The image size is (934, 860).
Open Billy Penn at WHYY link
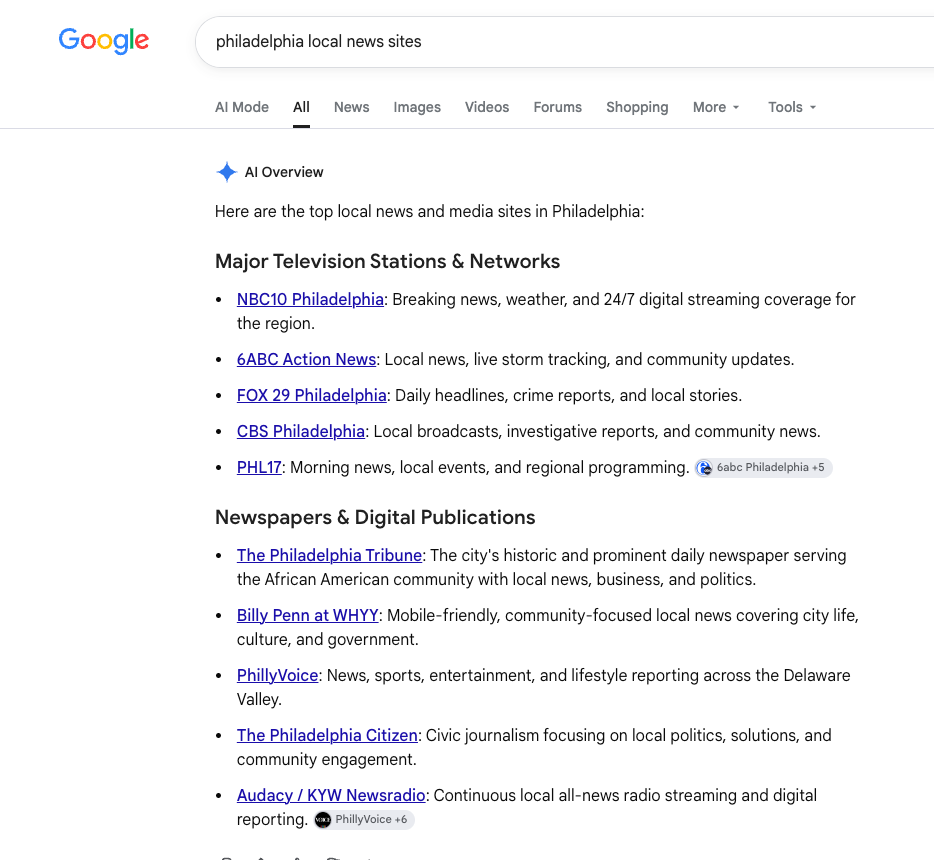307,615
